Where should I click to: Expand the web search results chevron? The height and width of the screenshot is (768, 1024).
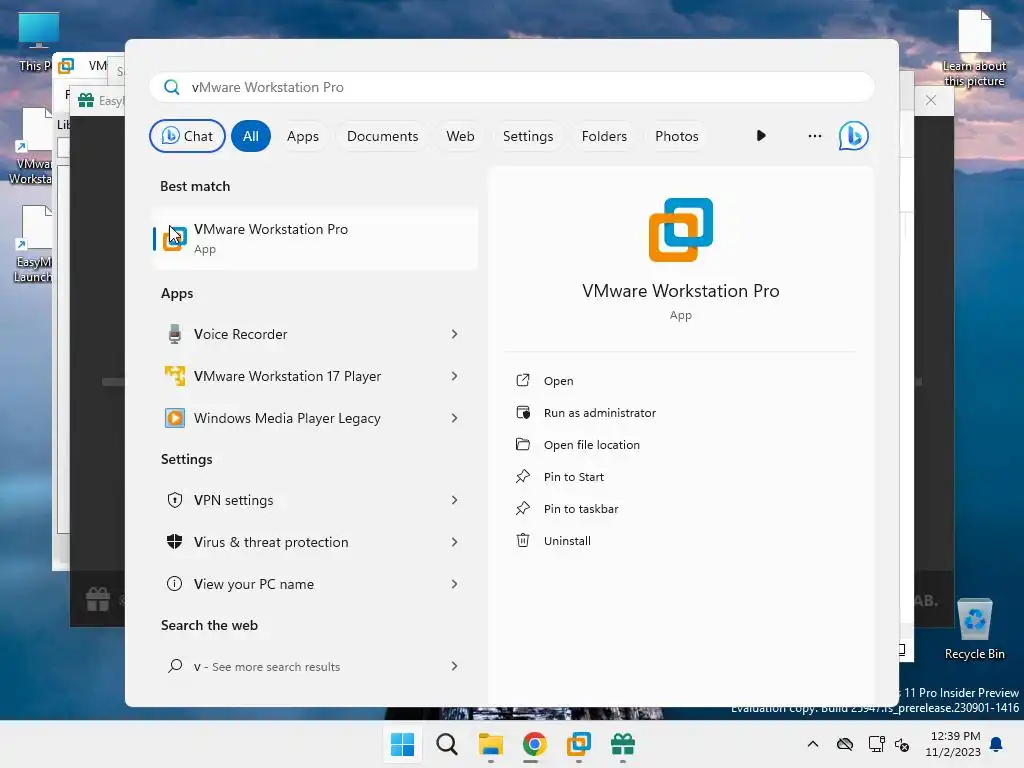tap(455, 666)
